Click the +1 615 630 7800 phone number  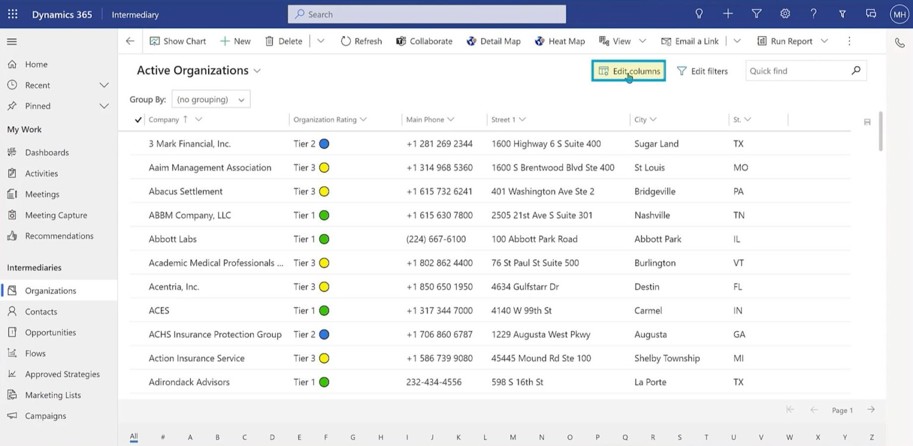pyautogui.click(x=440, y=215)
